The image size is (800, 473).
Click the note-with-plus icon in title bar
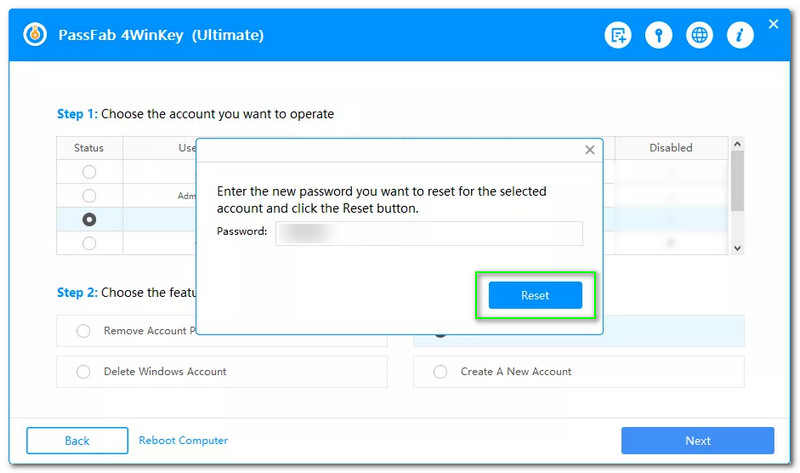pyautogui.click(x=618, y=35)
